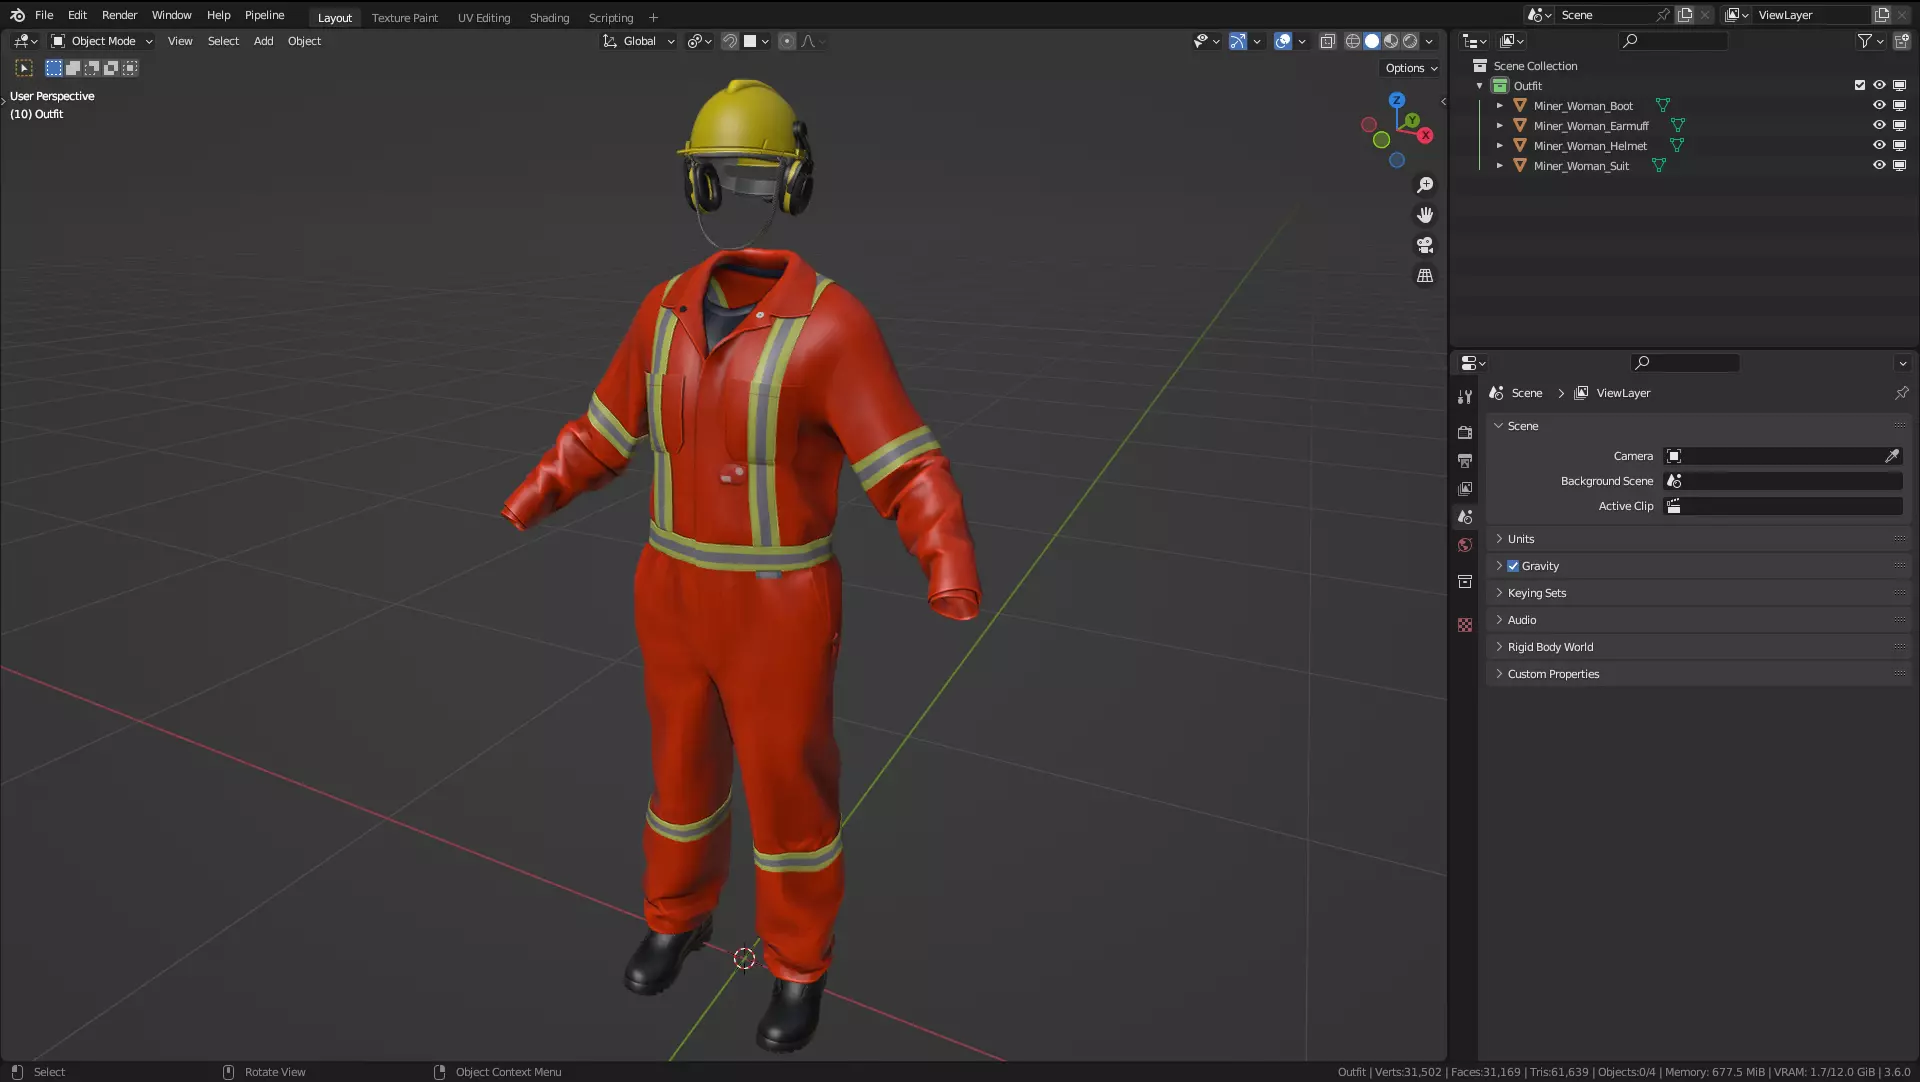This screenshot has width=1920, height=1082.
Task: Click the eyedropper in Camera field
Action: coord(1892,456)
